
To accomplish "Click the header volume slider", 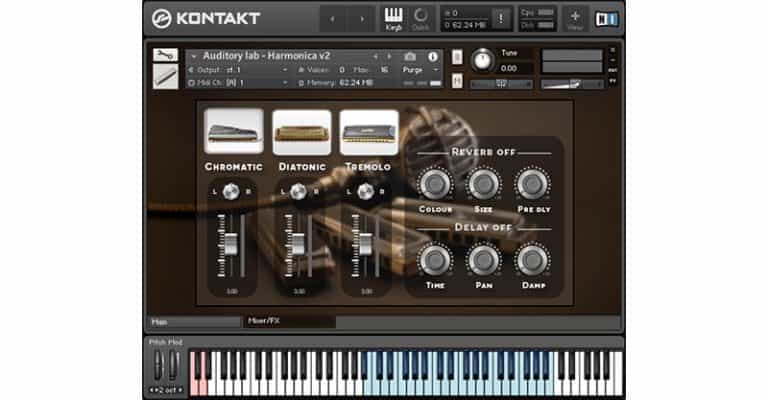I will point(572,84).
